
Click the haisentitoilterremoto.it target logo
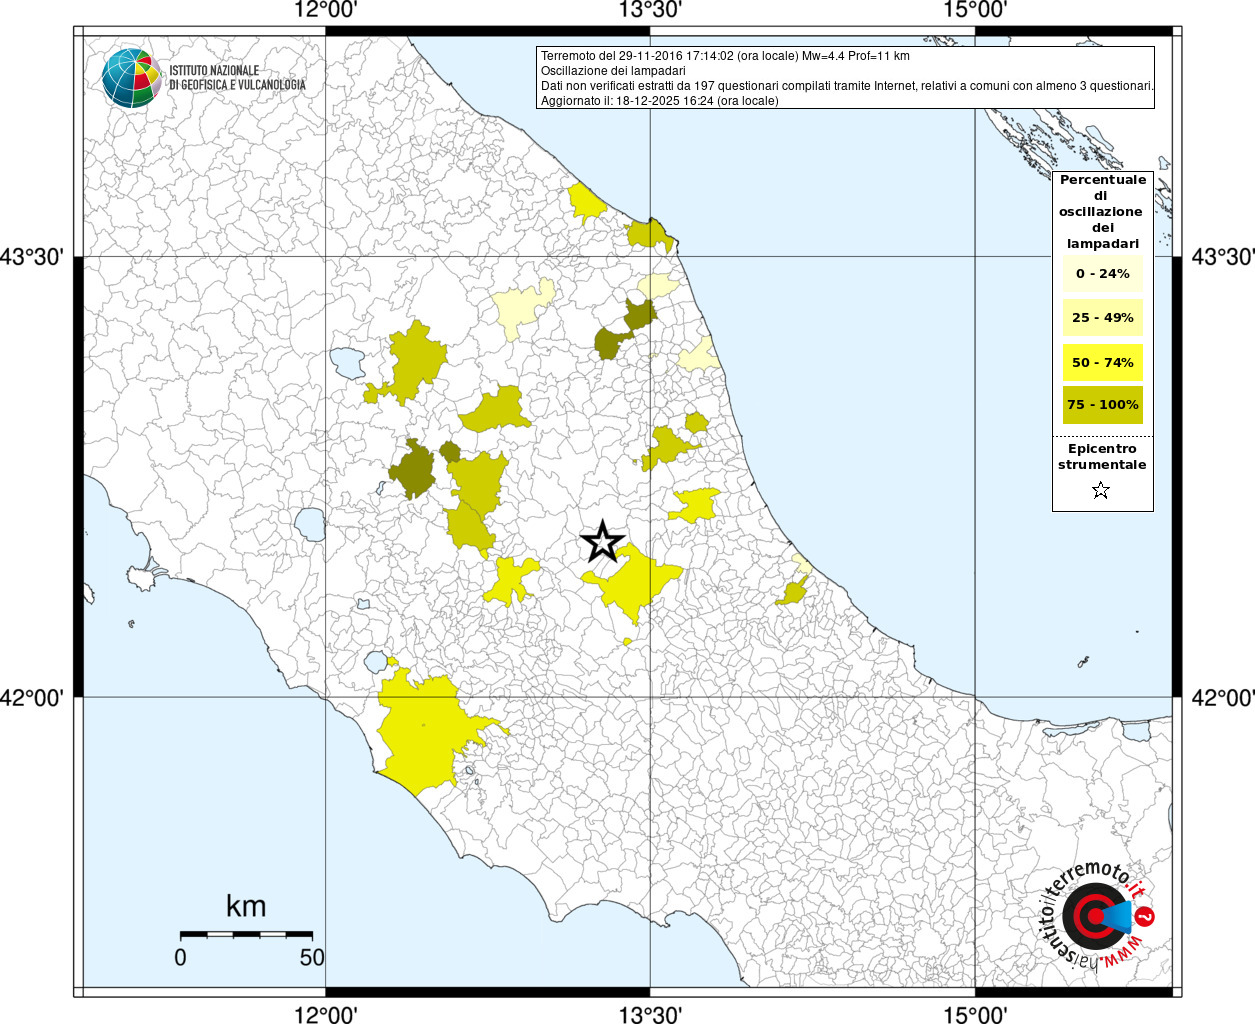pos(1097,917)
